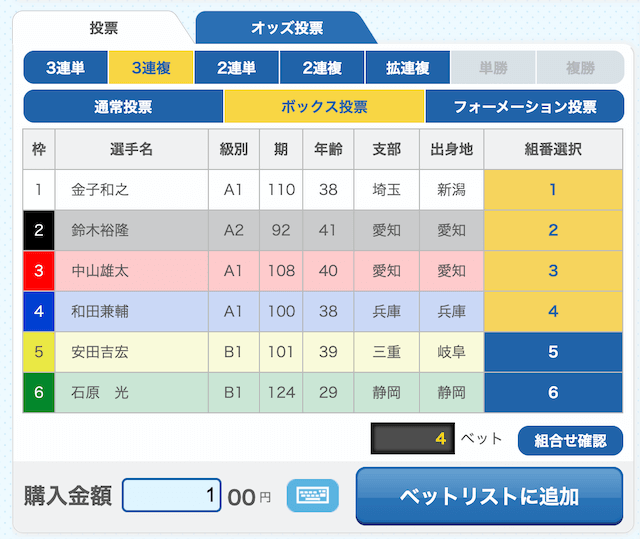The height and width of the screenshot is (539, 640).
Task: Click the 出身地 column header
Action: (x=451, y=149)
